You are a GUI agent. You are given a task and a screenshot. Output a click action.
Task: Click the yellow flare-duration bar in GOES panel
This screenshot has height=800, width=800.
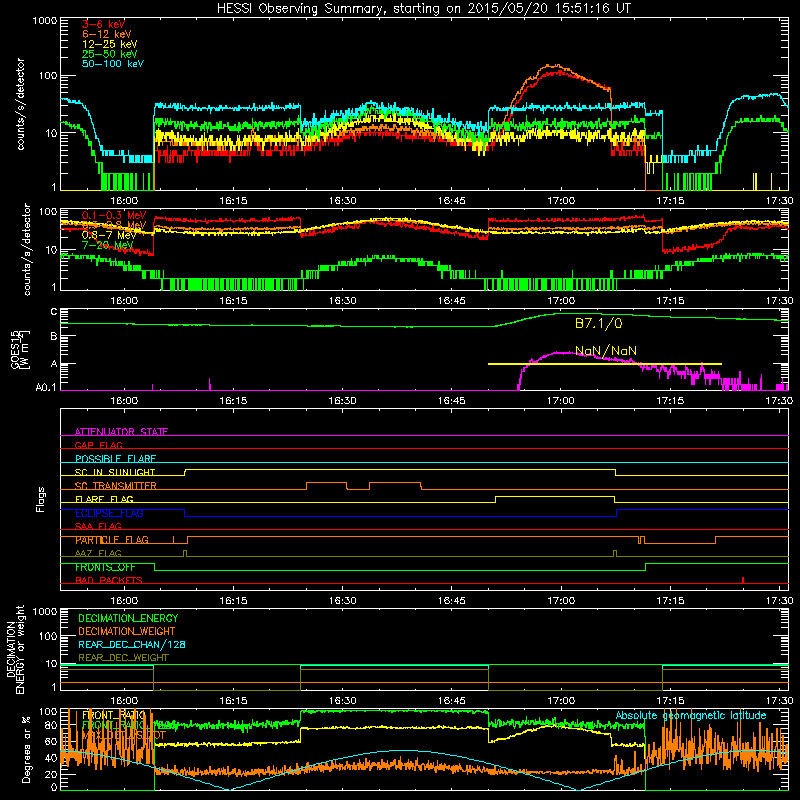pos(605,364)
